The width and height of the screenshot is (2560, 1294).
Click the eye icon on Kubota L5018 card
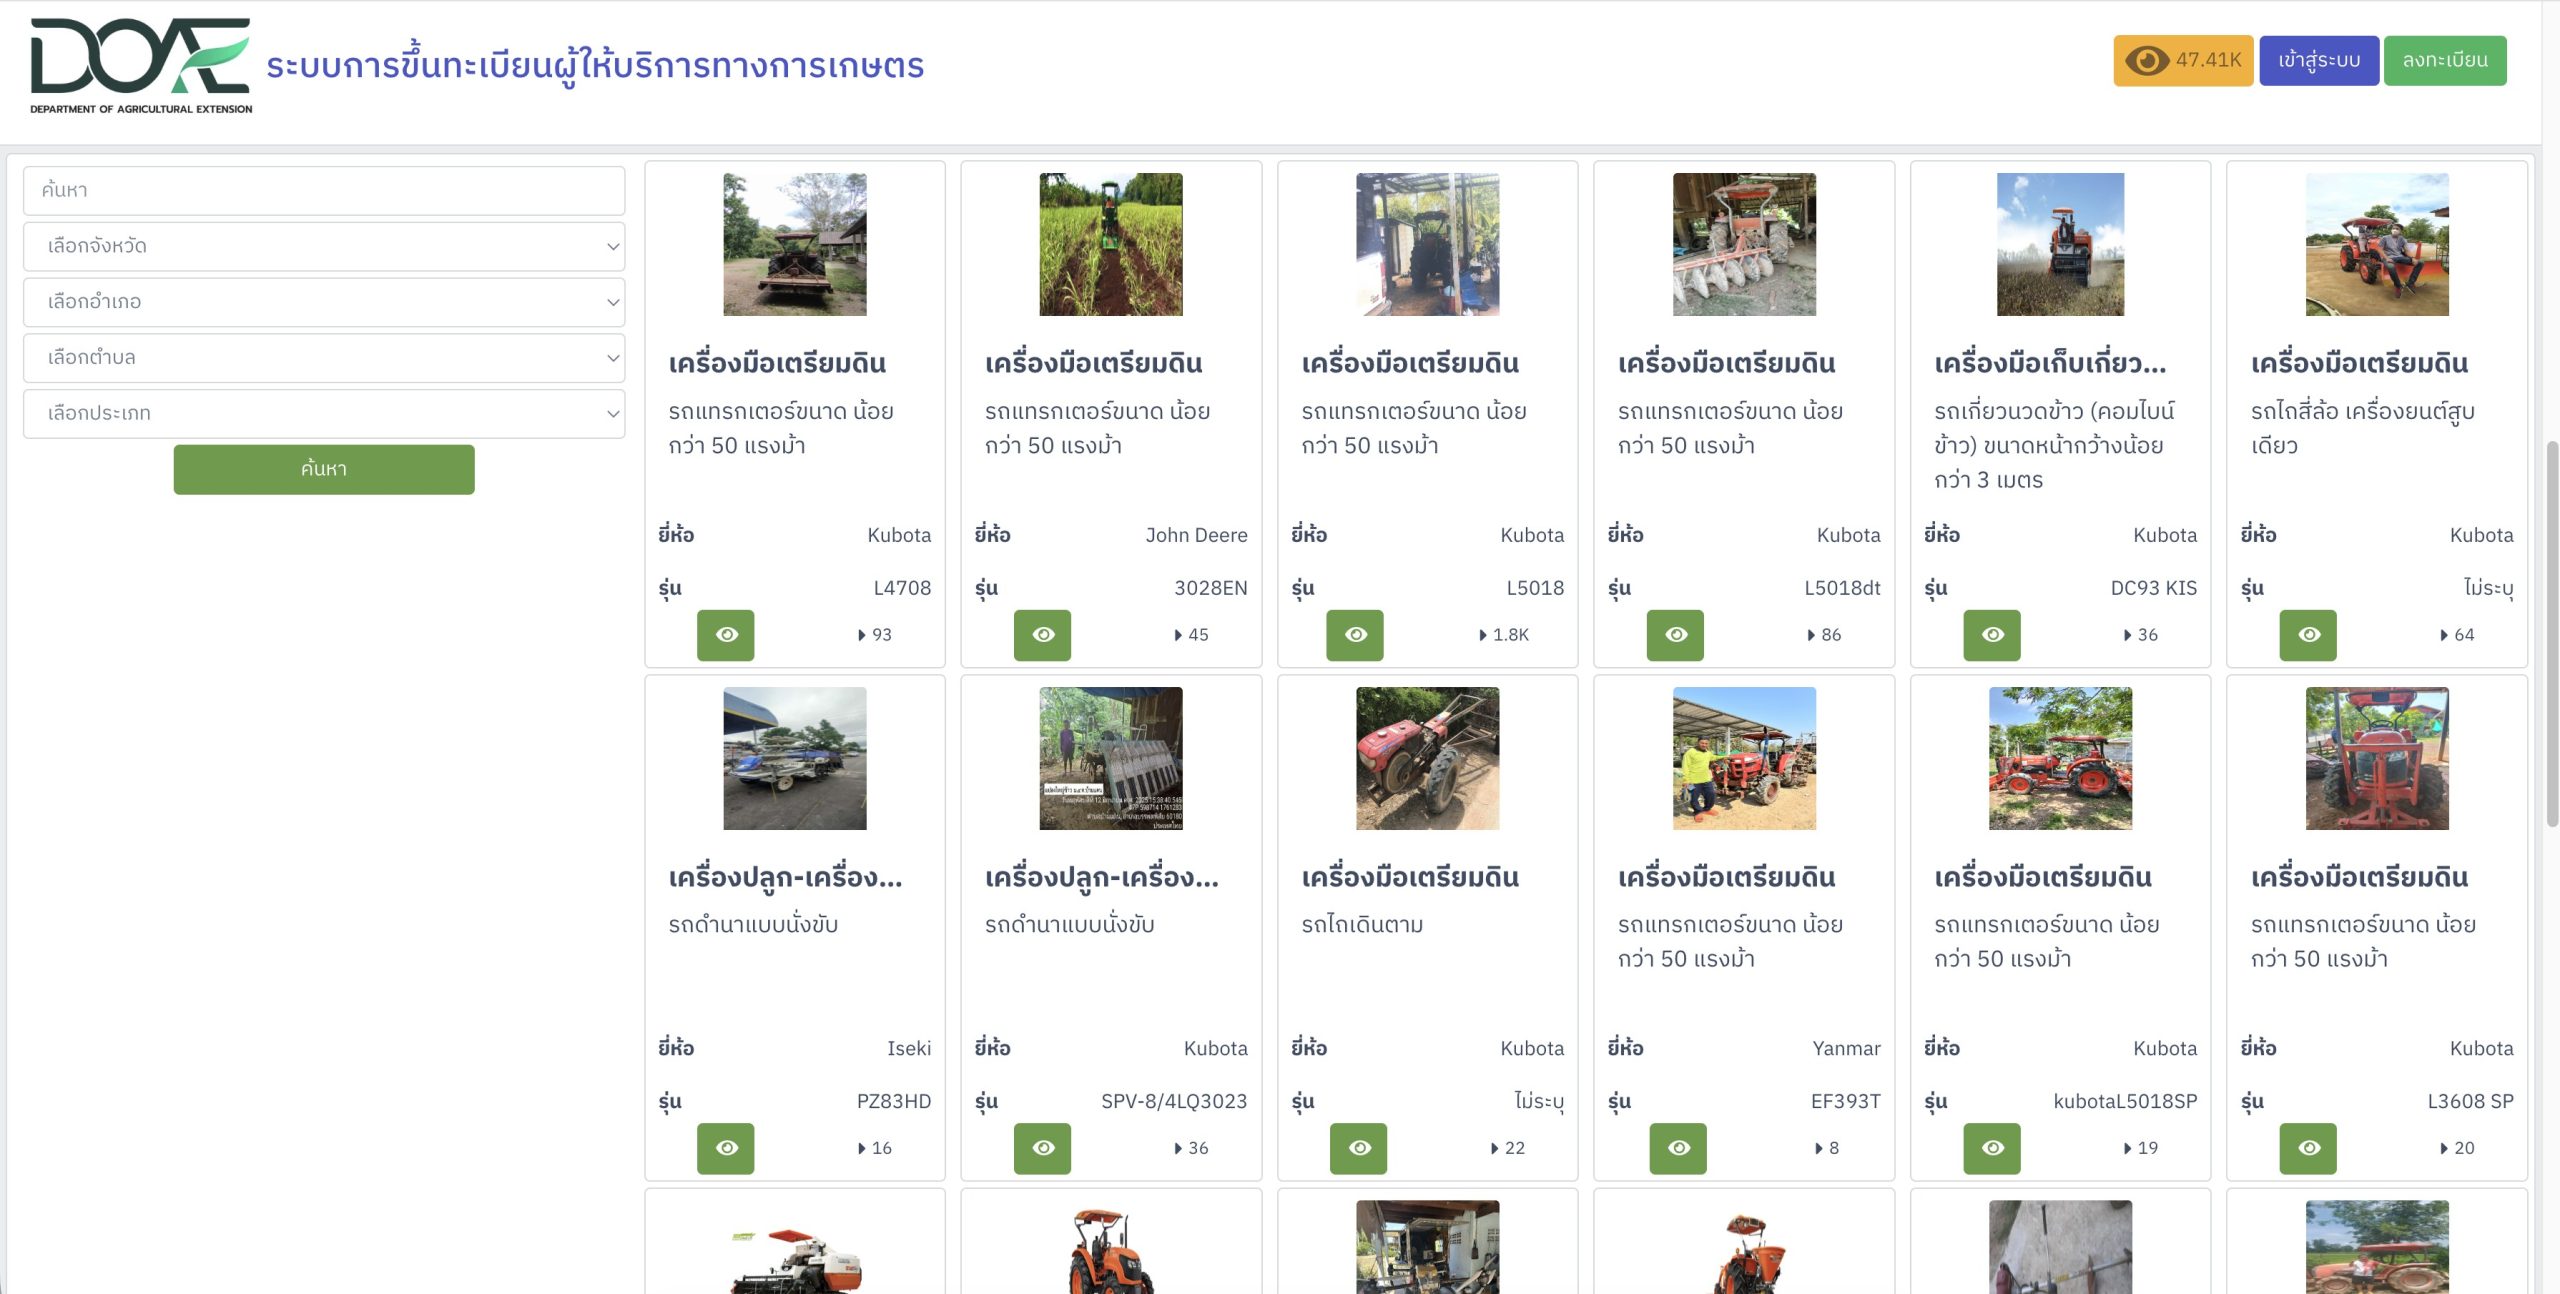[x=1354, y=635]
